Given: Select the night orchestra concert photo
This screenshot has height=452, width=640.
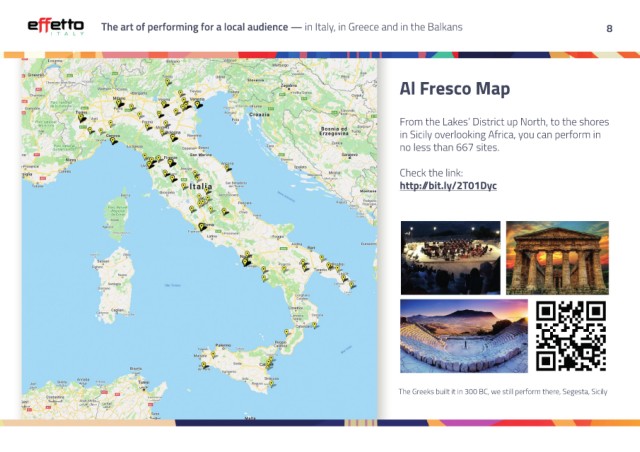Looking at the screenshot, I should 450,257.
